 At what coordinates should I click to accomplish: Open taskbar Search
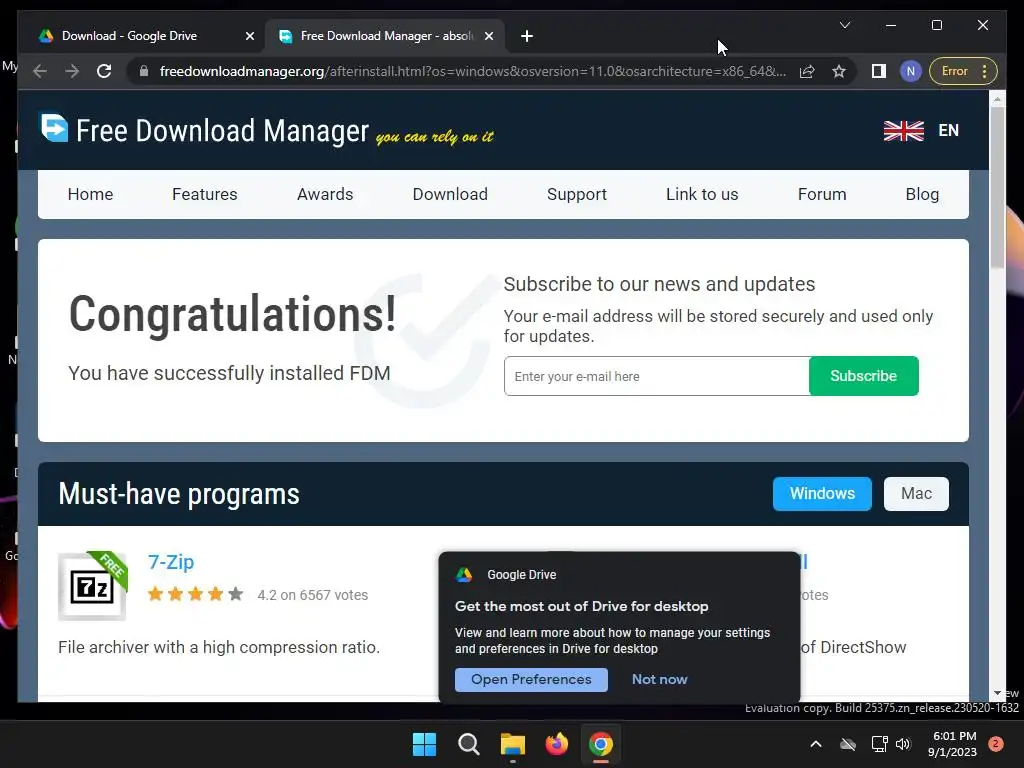(468, 744)
